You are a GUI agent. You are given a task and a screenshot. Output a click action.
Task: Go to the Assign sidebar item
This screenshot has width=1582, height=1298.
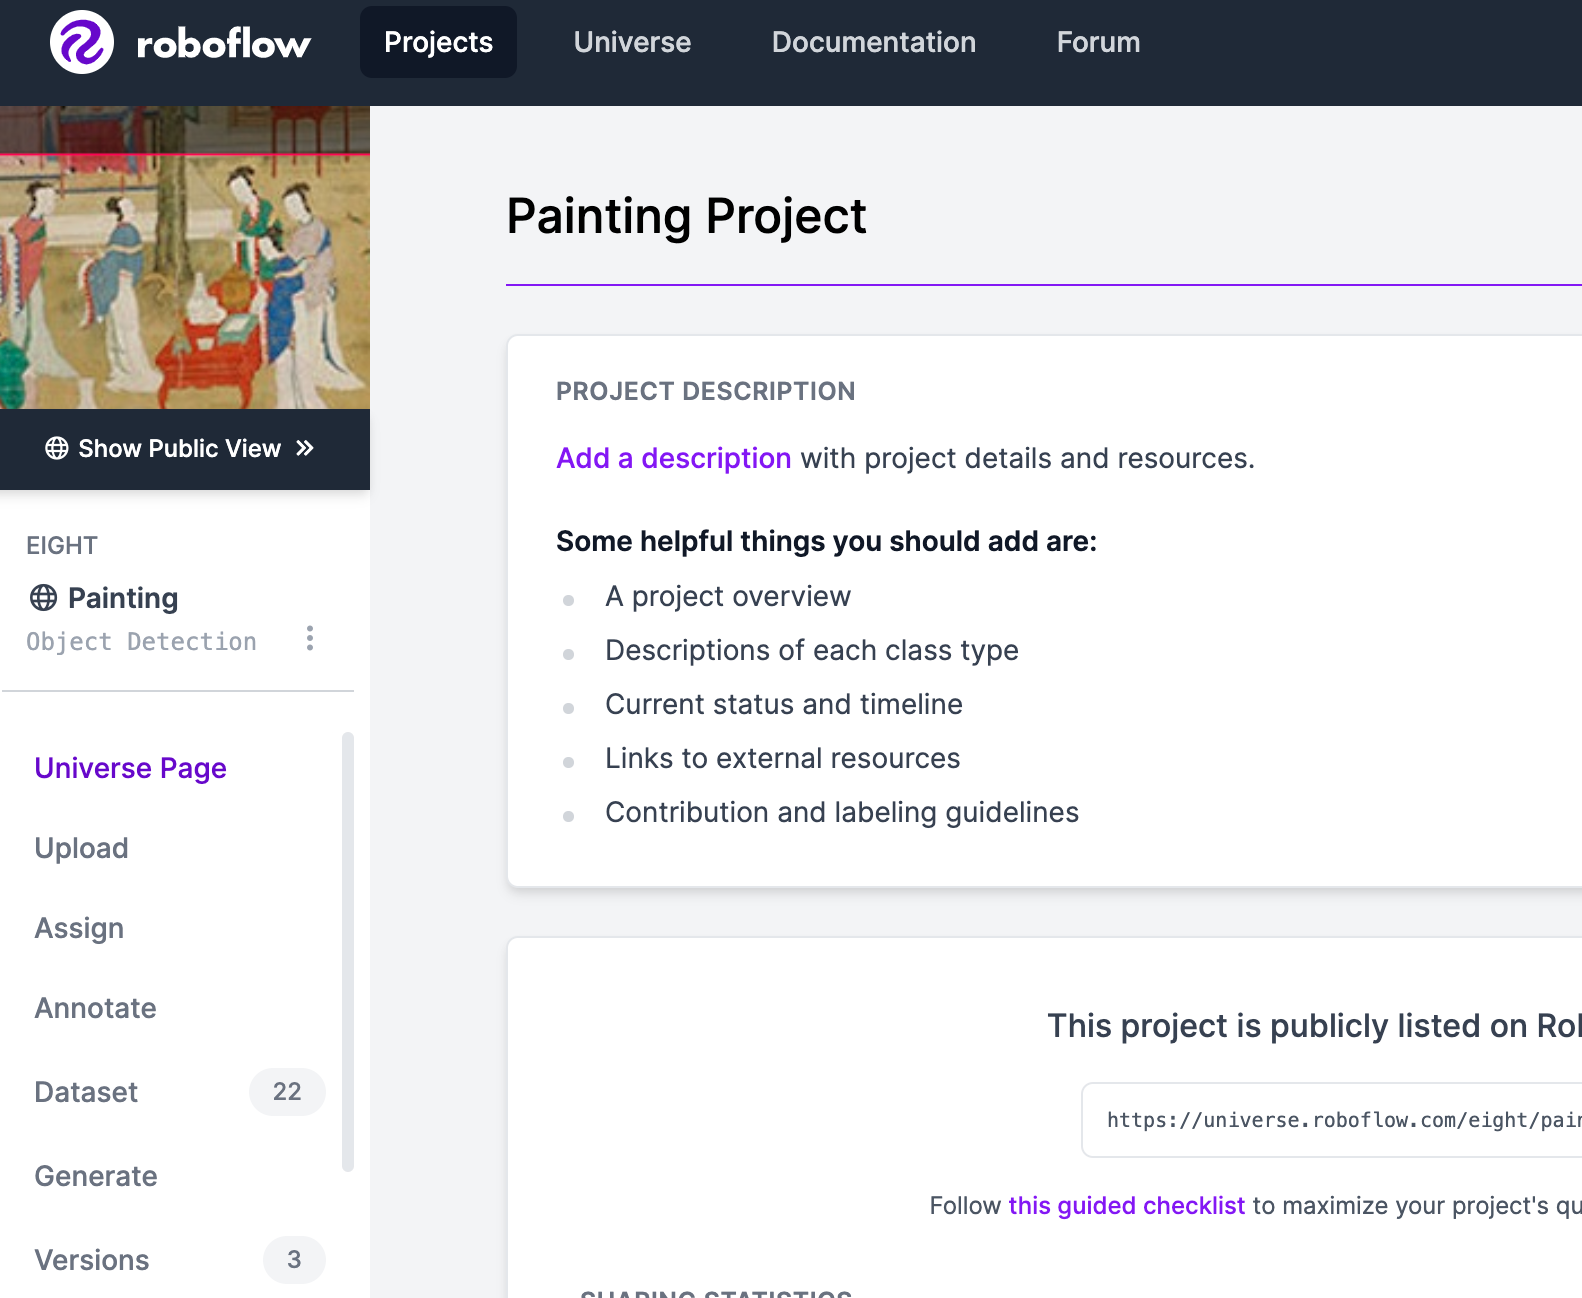click(x=79, y=928)
